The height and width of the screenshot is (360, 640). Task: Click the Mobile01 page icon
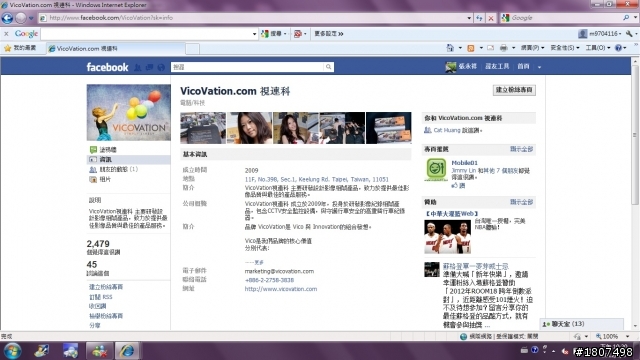tap(436, 169)
